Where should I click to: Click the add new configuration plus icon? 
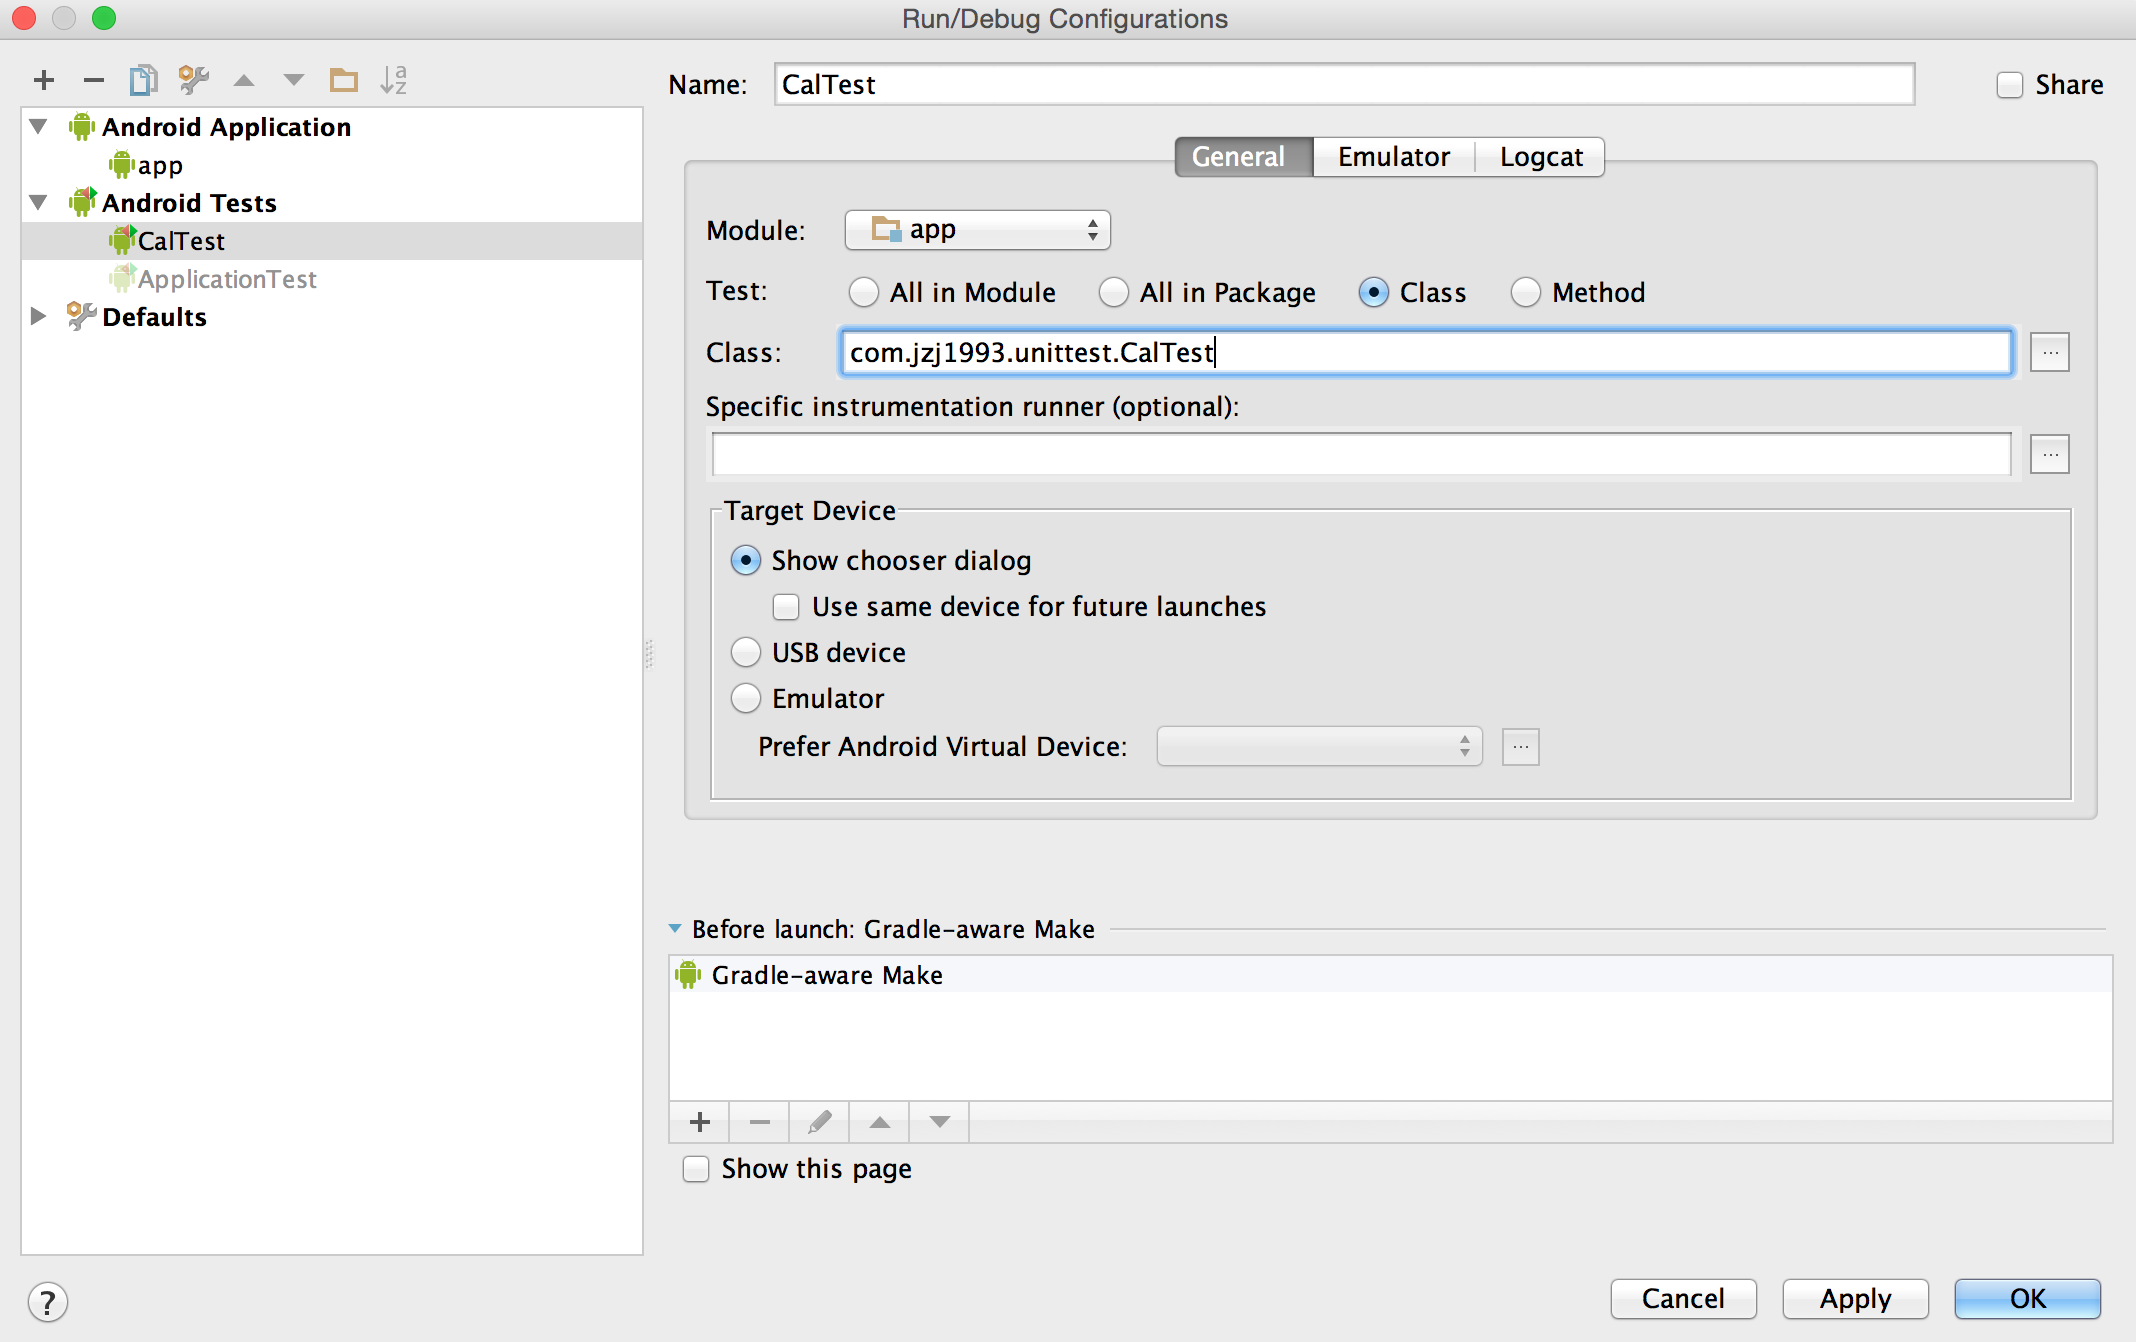point(44,80)
